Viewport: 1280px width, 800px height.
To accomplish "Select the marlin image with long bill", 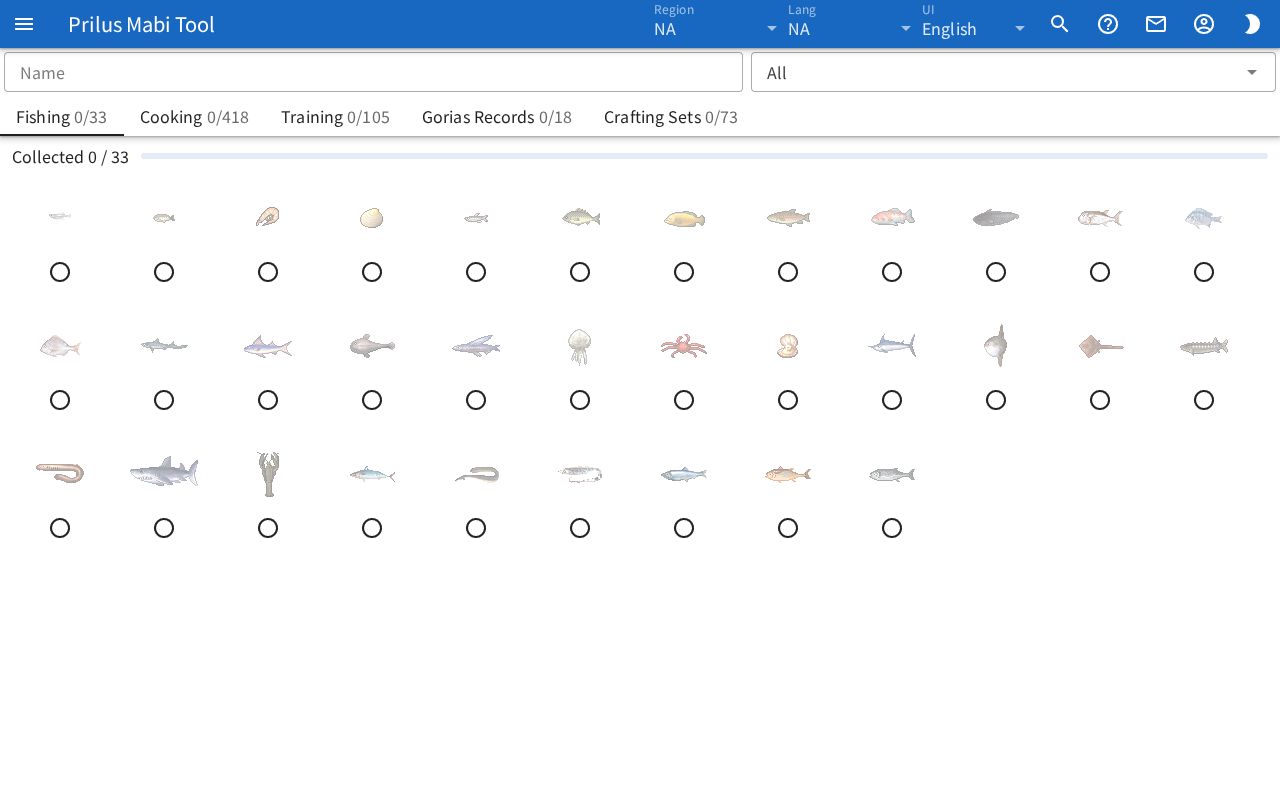I will (892, 345).
